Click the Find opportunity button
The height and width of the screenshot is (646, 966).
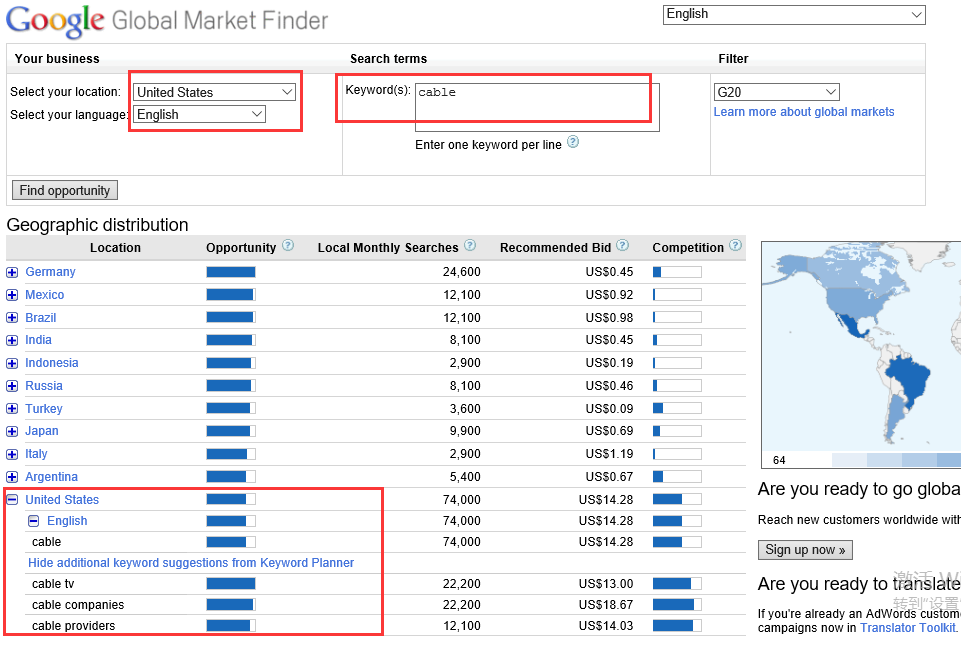pos(65,190)
